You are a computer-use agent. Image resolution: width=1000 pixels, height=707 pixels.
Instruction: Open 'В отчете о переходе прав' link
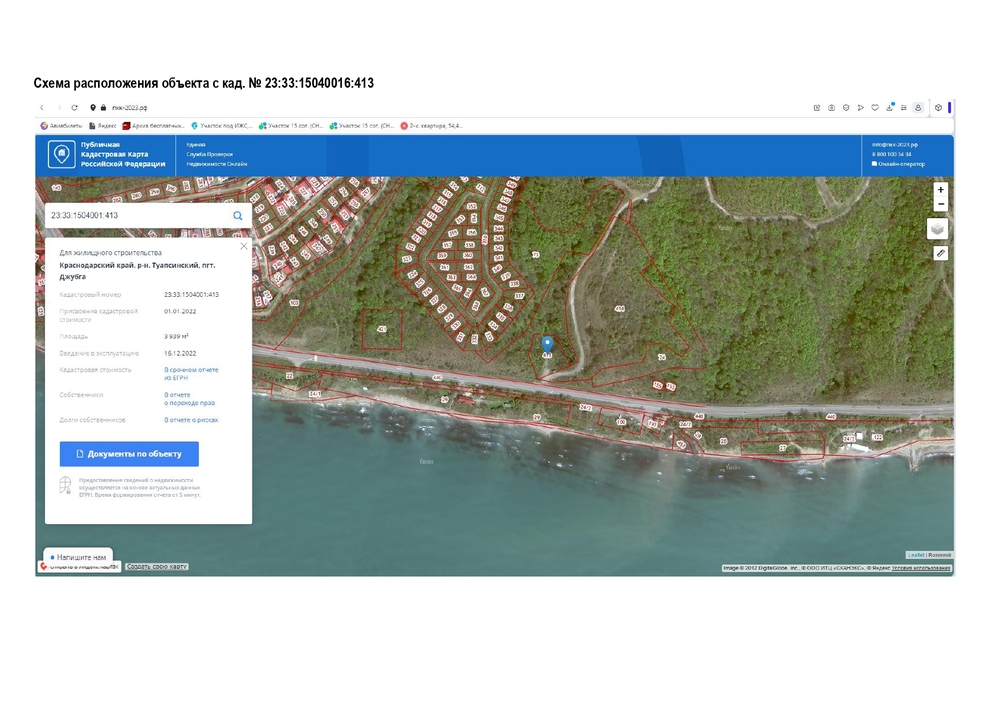pyautogui.click(x=190, y=398)
